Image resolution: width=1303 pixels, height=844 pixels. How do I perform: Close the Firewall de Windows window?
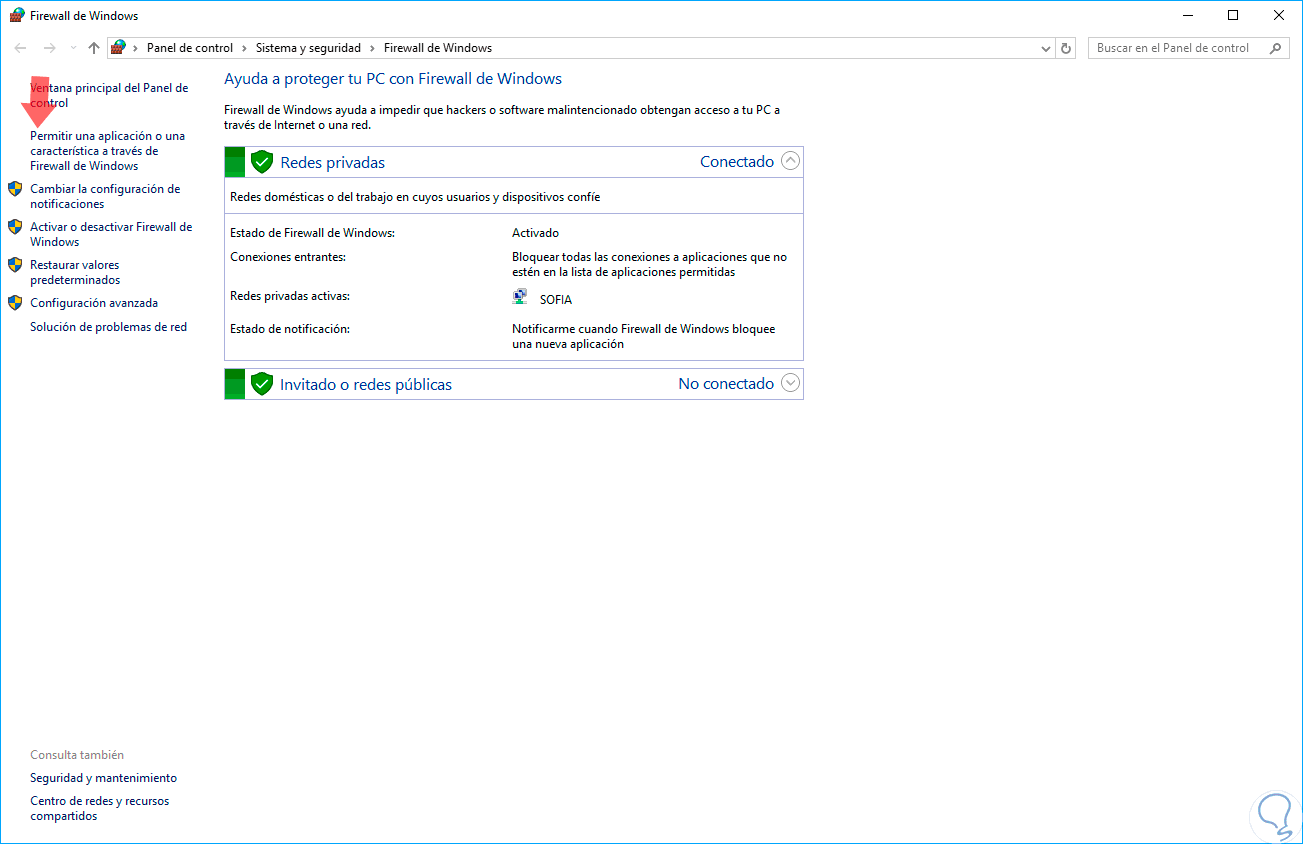coord(1279,15)
